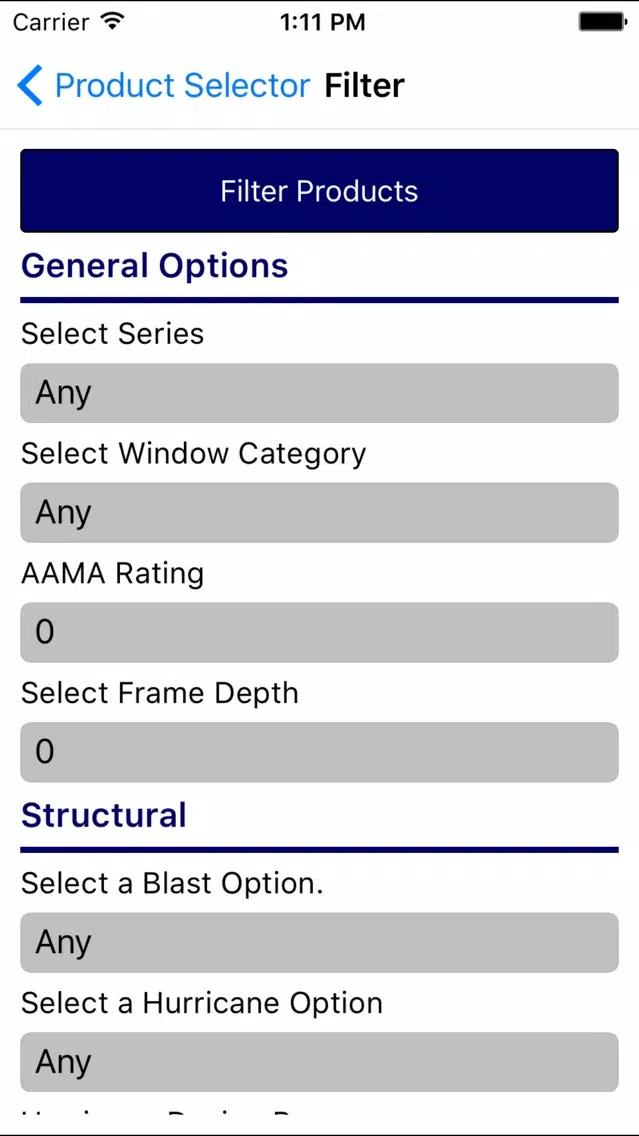639x1136 pixels.
Task: Tap the Carrier text in status bar
Action: point(53,22)
